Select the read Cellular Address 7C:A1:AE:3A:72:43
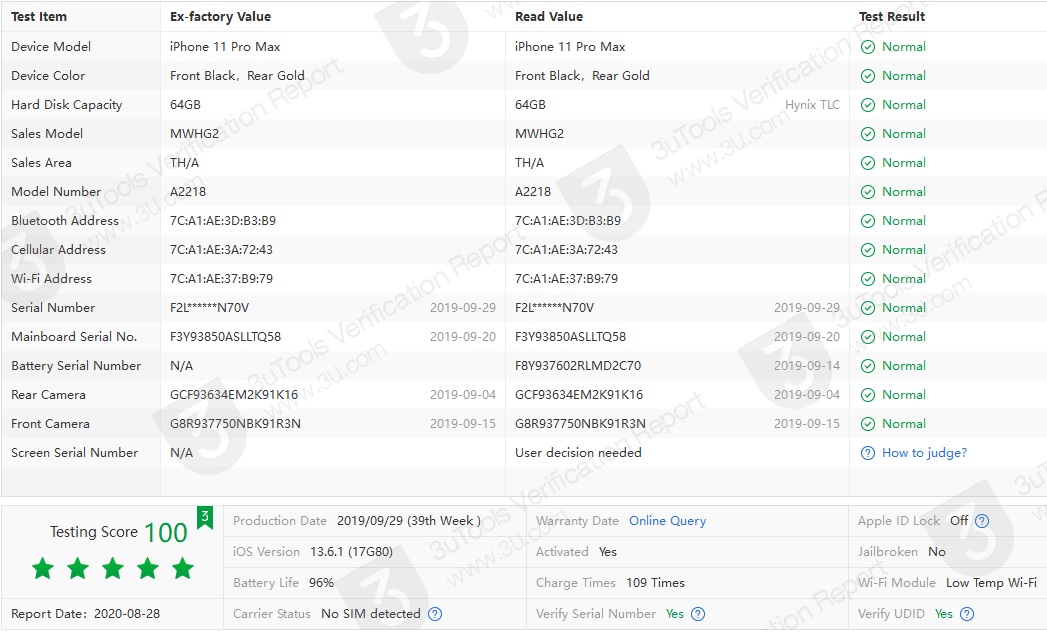The width and height of the screenshot is (1047, 633). [x=566, y=250]
